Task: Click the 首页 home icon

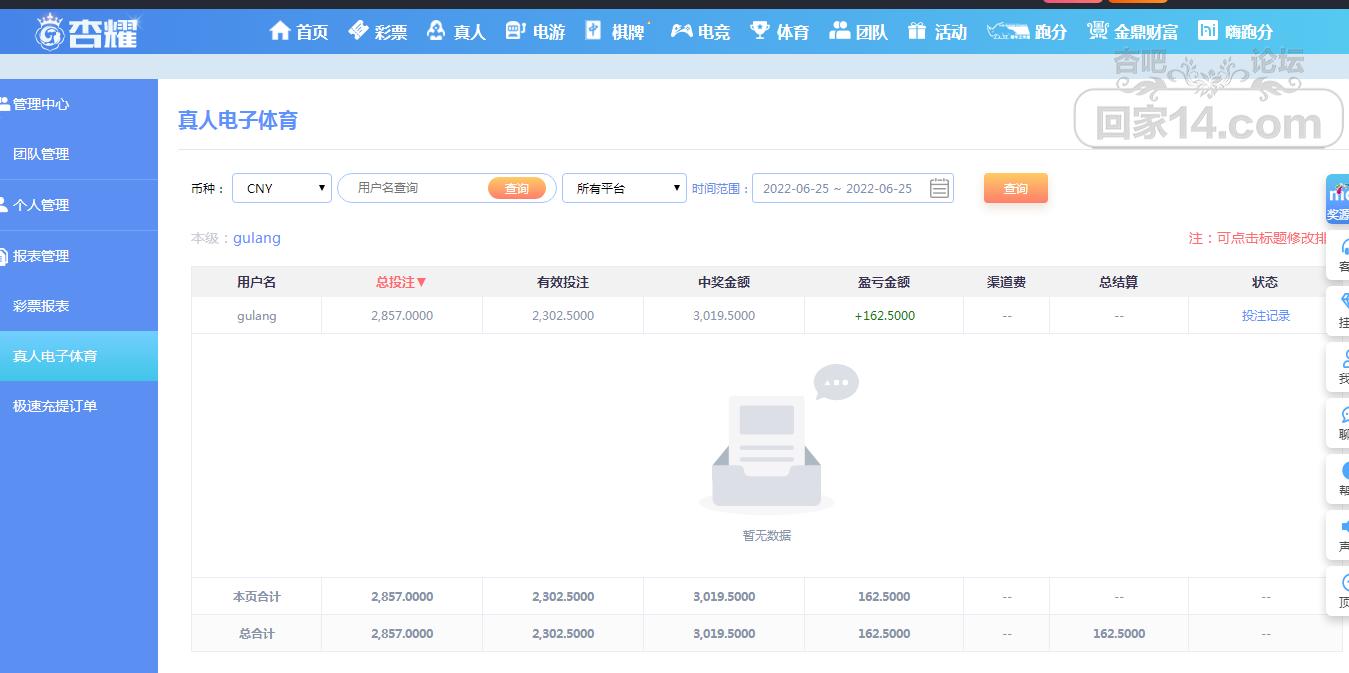Action: [x=280, y=31]
